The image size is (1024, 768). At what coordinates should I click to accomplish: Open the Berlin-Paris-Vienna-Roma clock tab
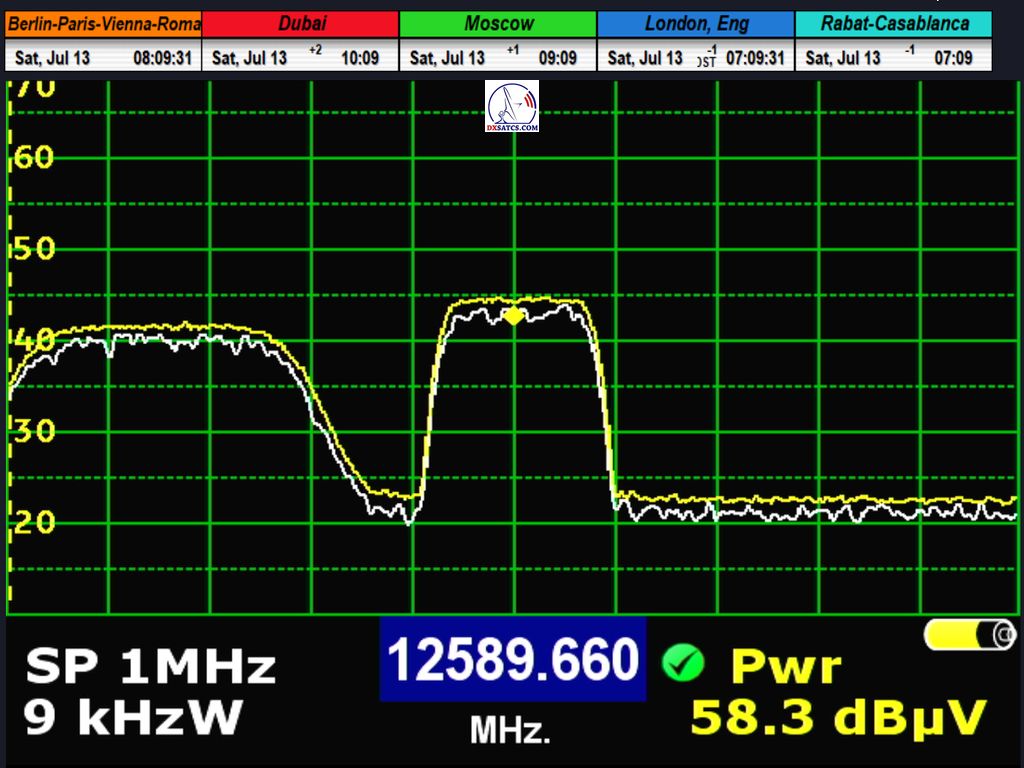[104, 23]
